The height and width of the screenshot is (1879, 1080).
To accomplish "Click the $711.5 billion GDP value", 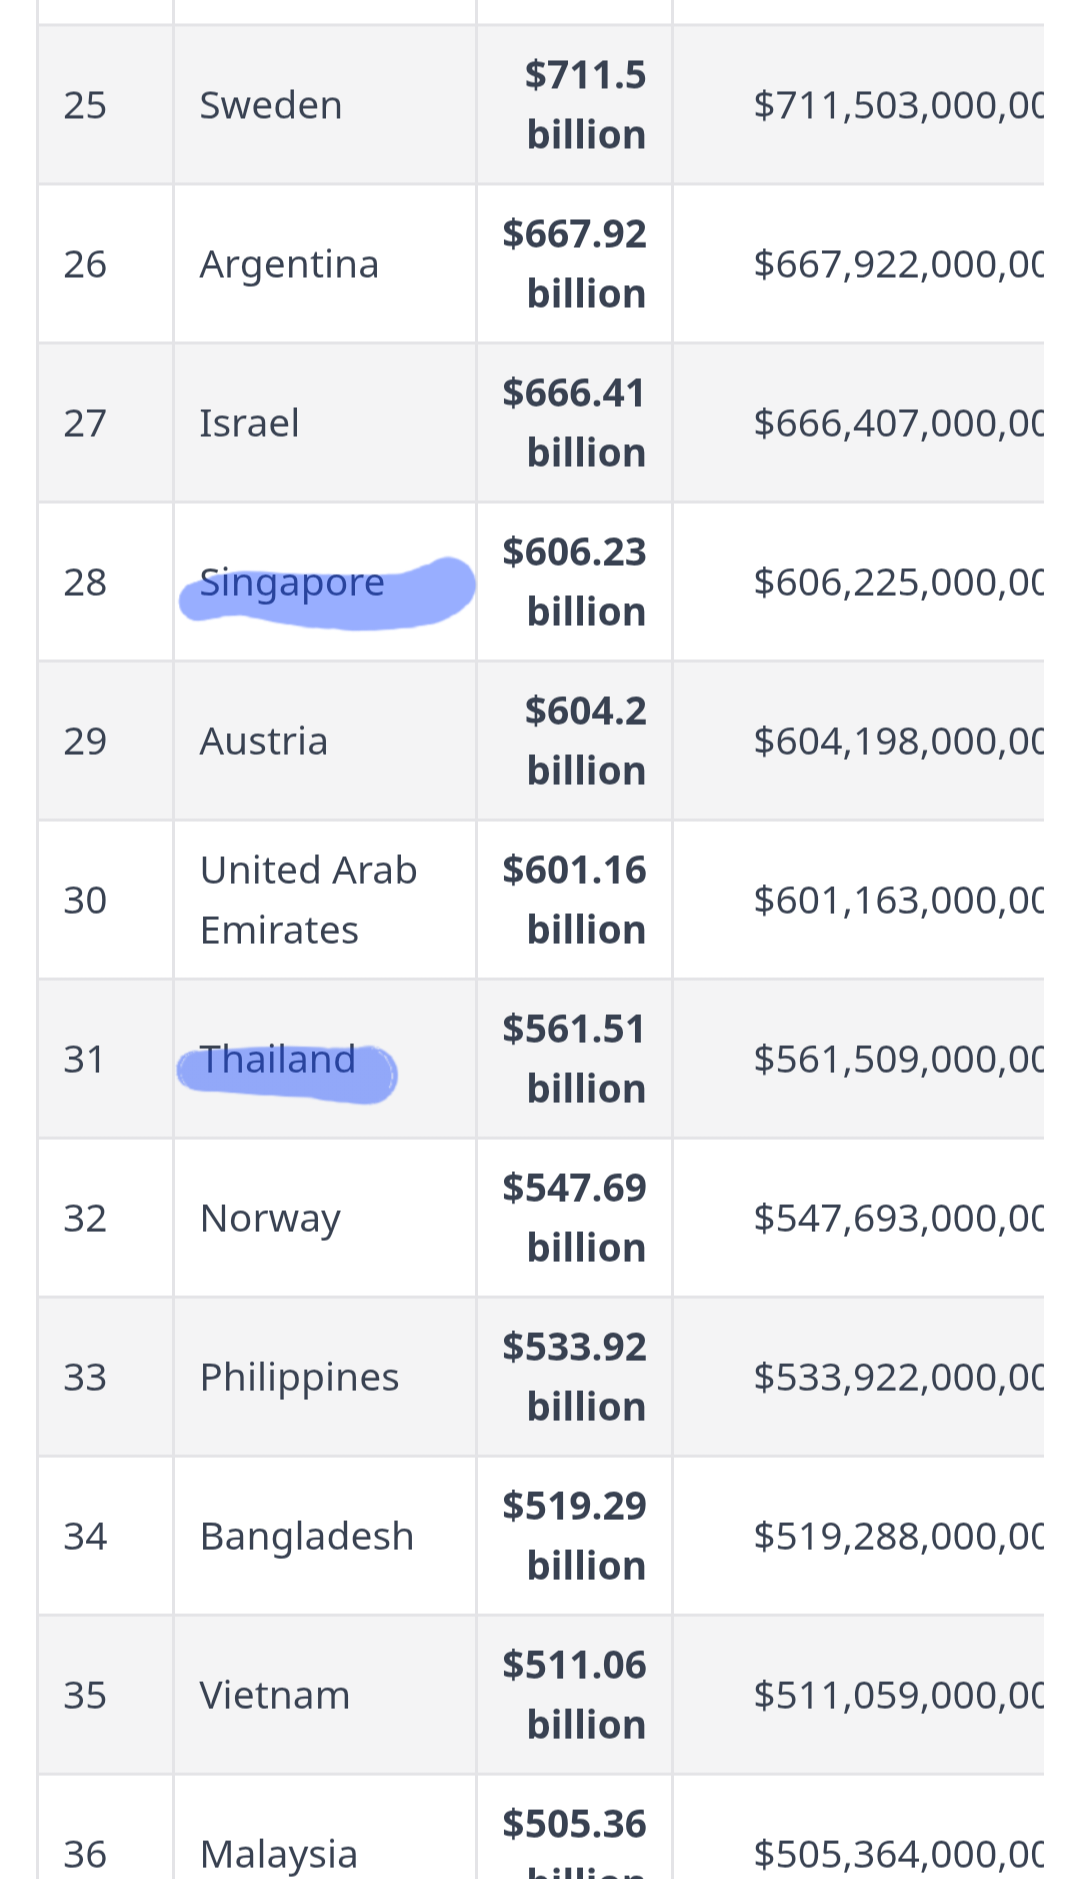I will tap(586, 105).
